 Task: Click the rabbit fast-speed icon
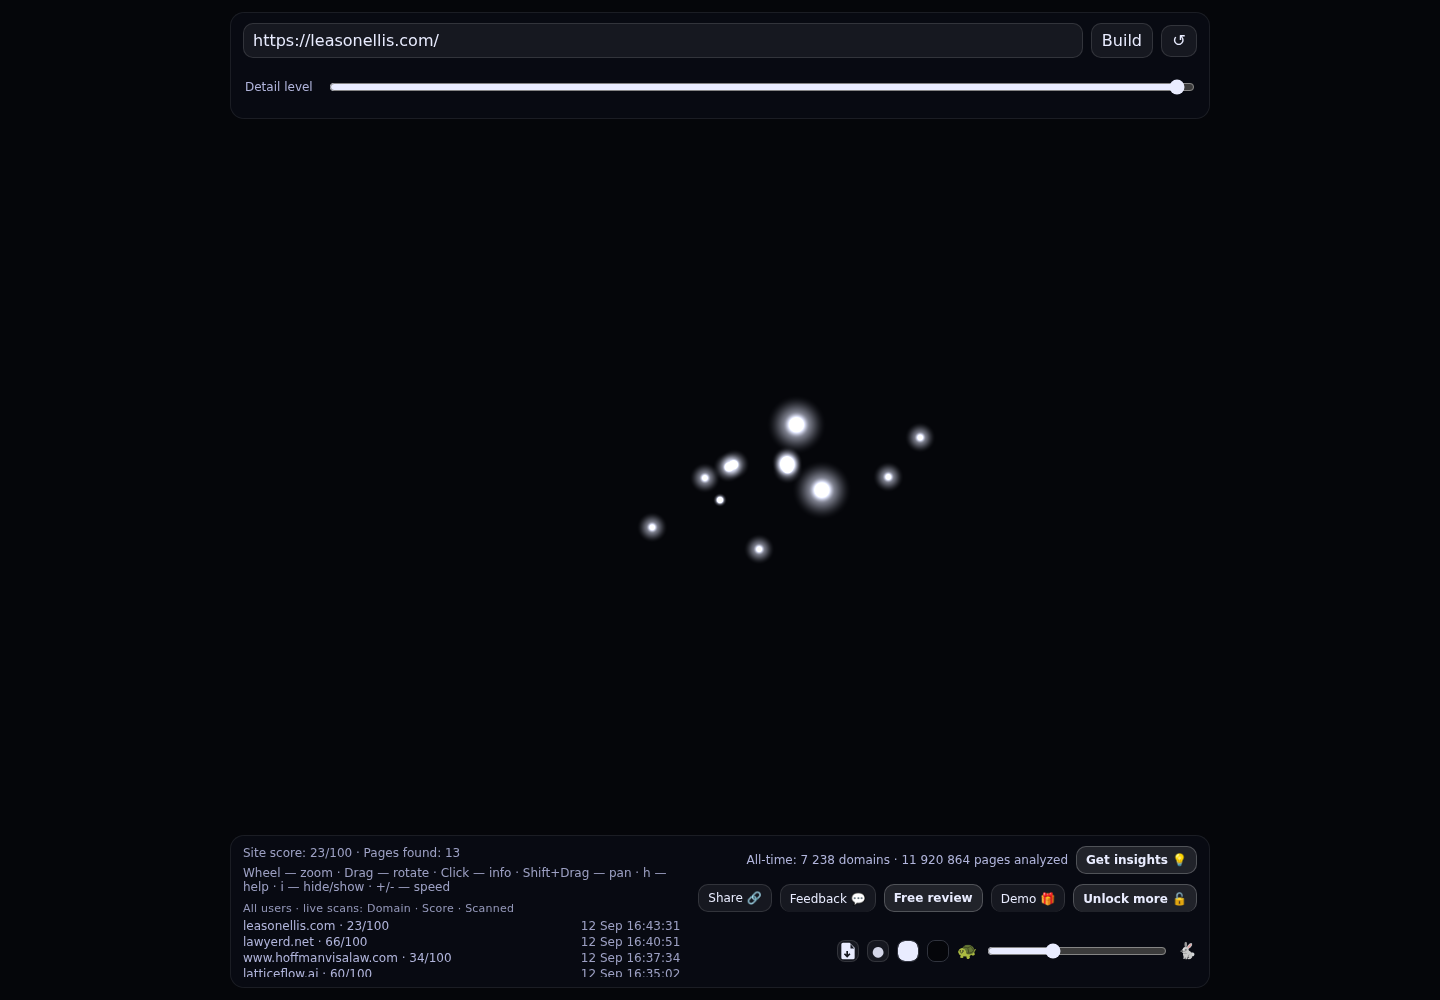[x=1187, y=951]
